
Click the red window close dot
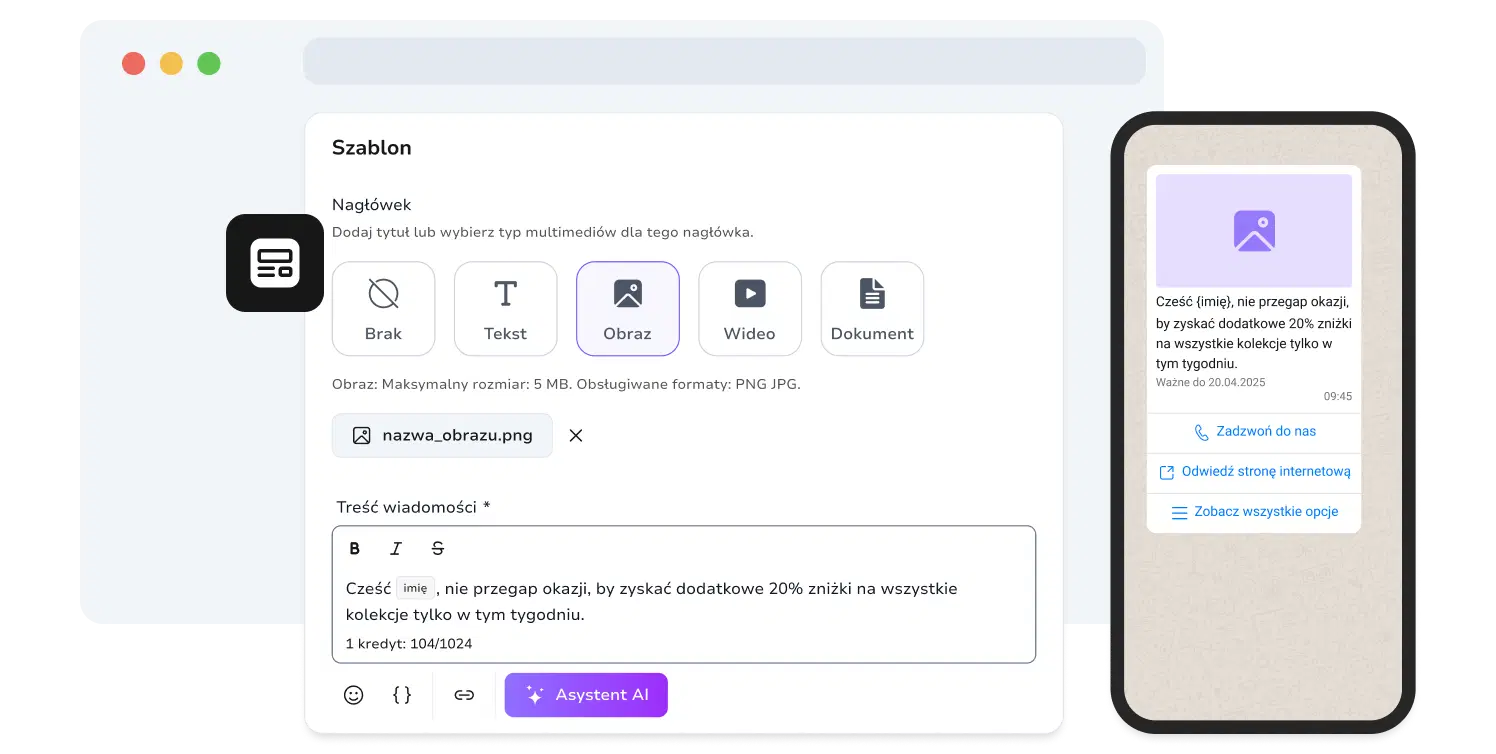point(134,64)
